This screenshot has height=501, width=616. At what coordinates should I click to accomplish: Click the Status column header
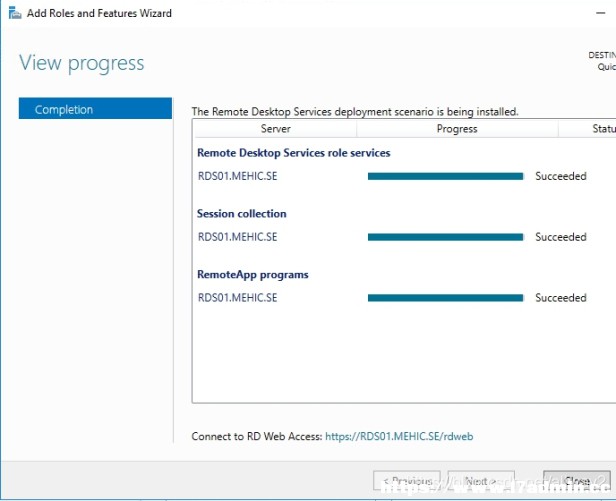[587, 129]
